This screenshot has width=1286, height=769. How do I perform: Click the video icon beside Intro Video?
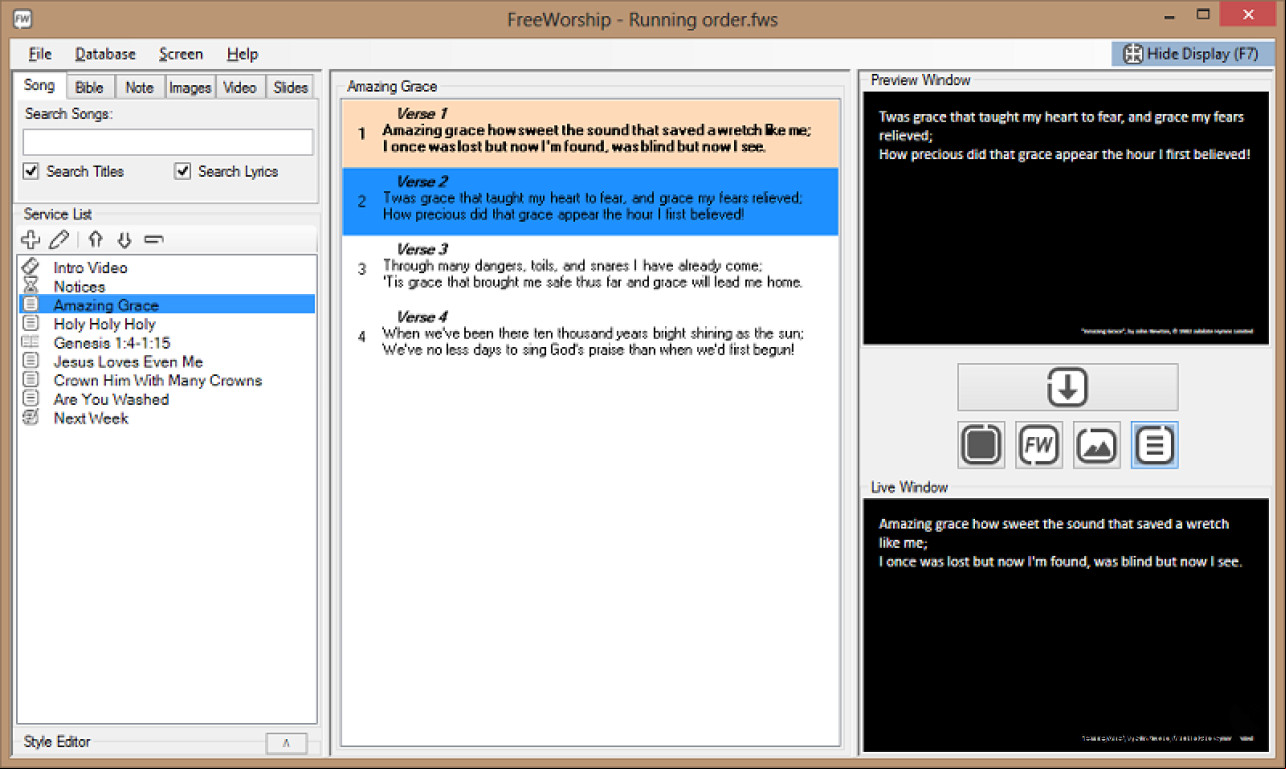pos(31,267)
